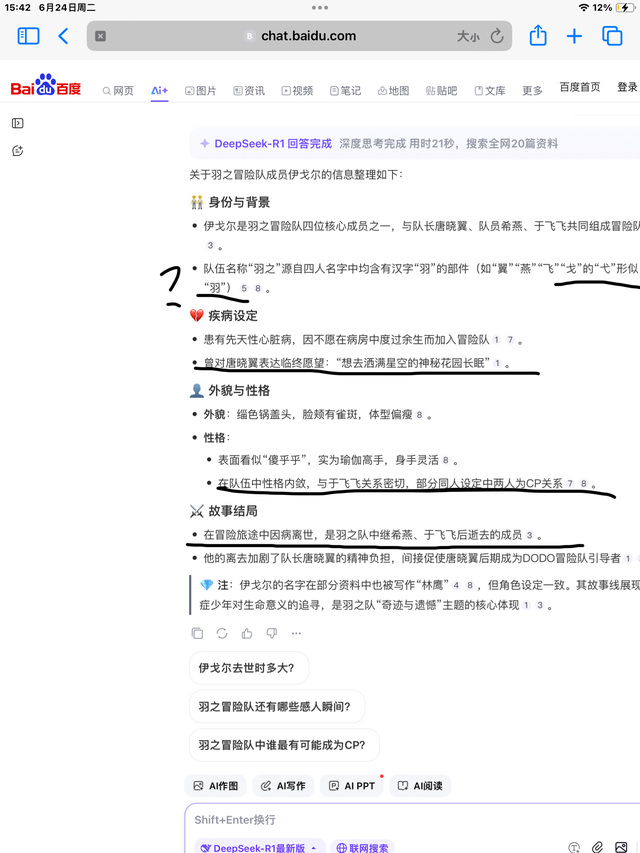Dislike the answer with thumbs down
640x853 pixels.
tap(271, 633)
